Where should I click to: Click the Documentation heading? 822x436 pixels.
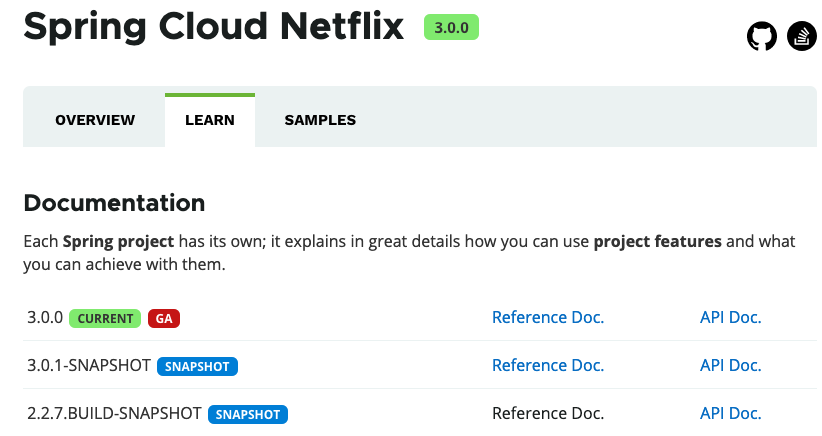[114, 203]
